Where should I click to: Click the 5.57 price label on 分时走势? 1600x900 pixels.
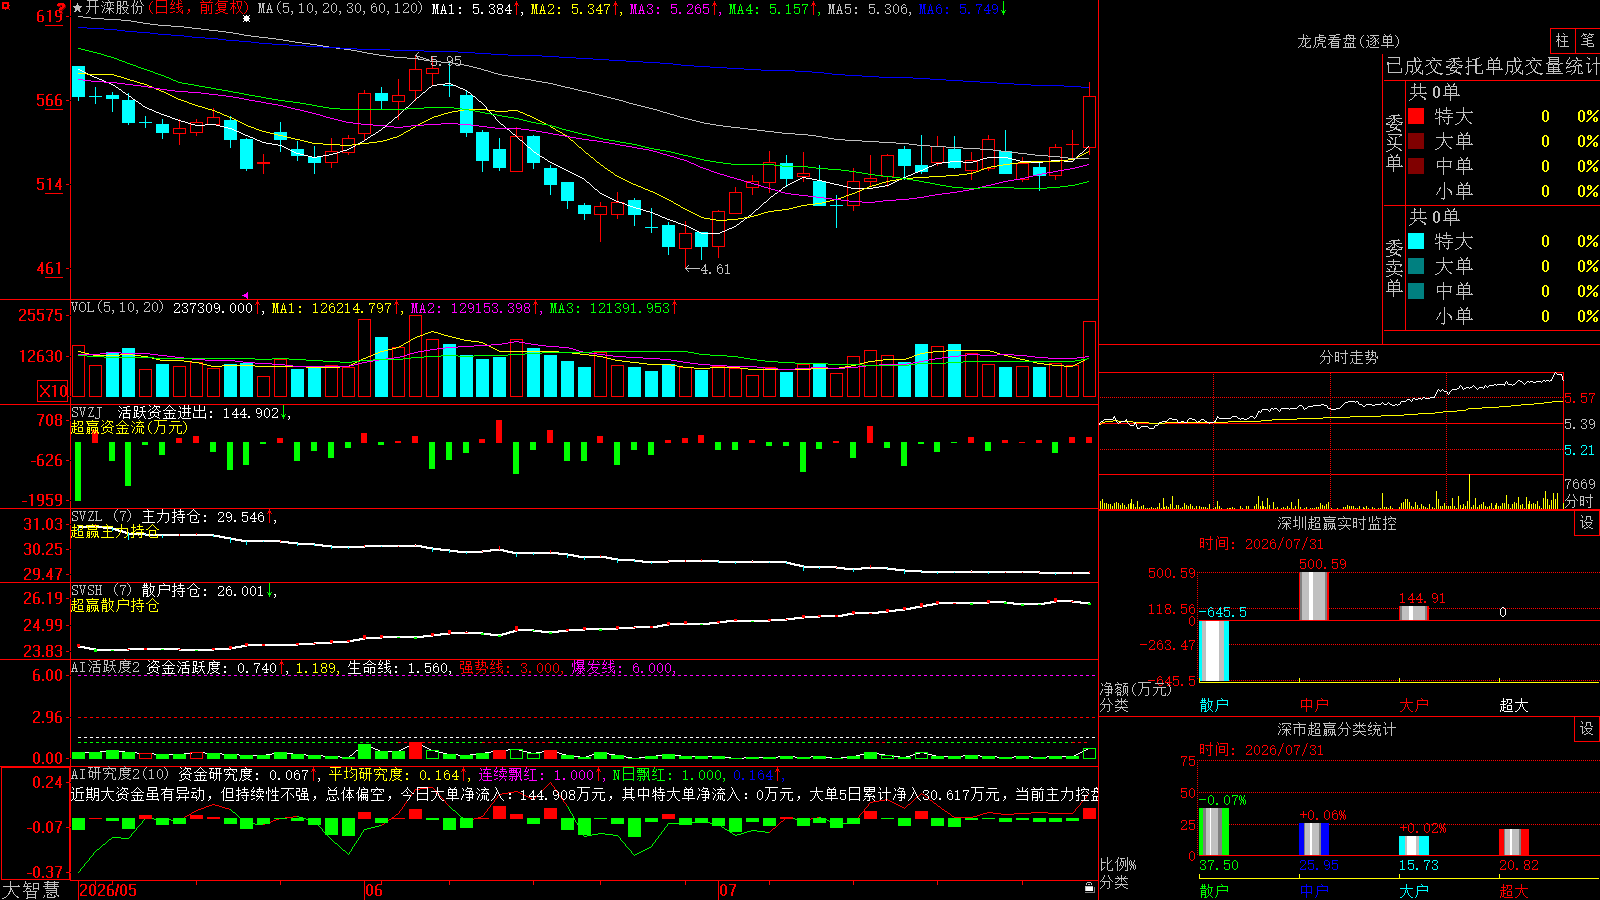pos(1580,398)
